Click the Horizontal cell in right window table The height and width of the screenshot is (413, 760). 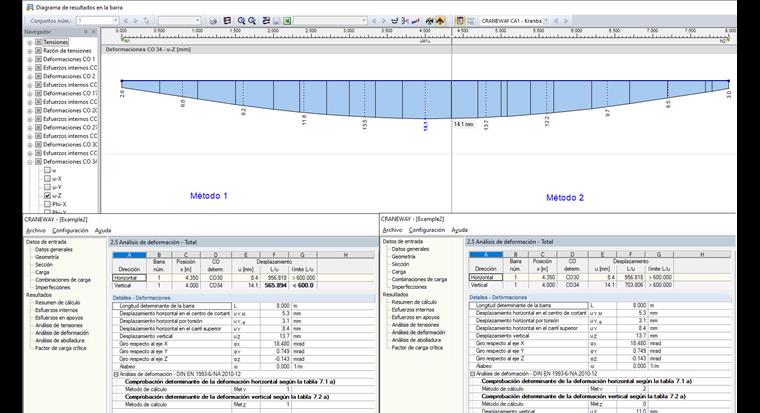[486, 277]
